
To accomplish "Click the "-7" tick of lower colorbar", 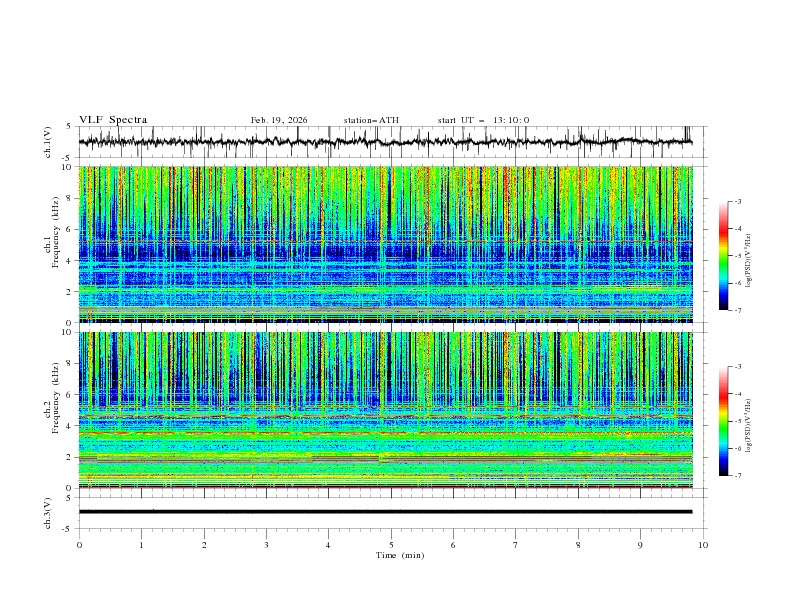I will point(738,475).
